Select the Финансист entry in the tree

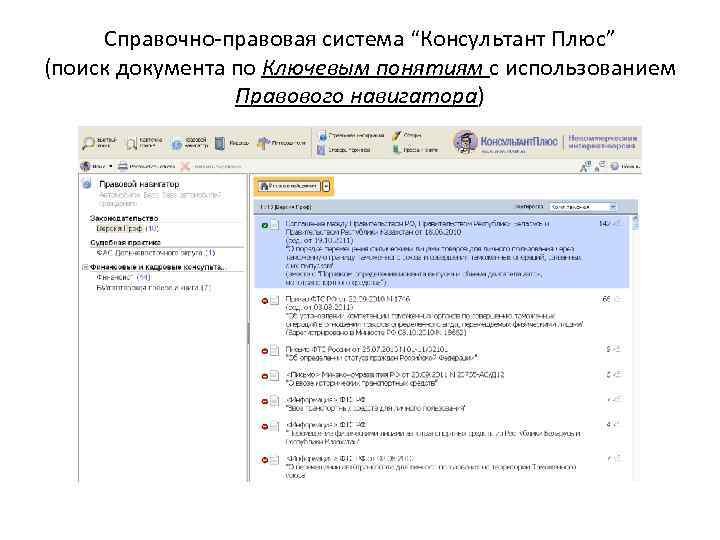(x=123, y=278)
